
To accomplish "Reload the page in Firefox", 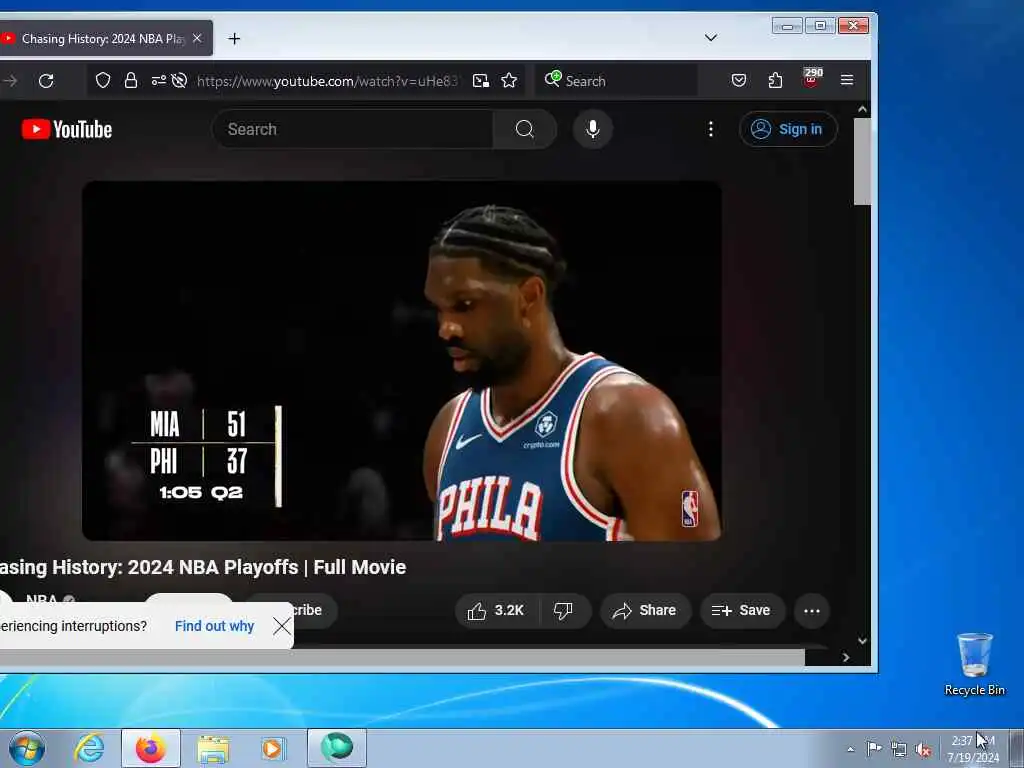I will click(46, 81).
